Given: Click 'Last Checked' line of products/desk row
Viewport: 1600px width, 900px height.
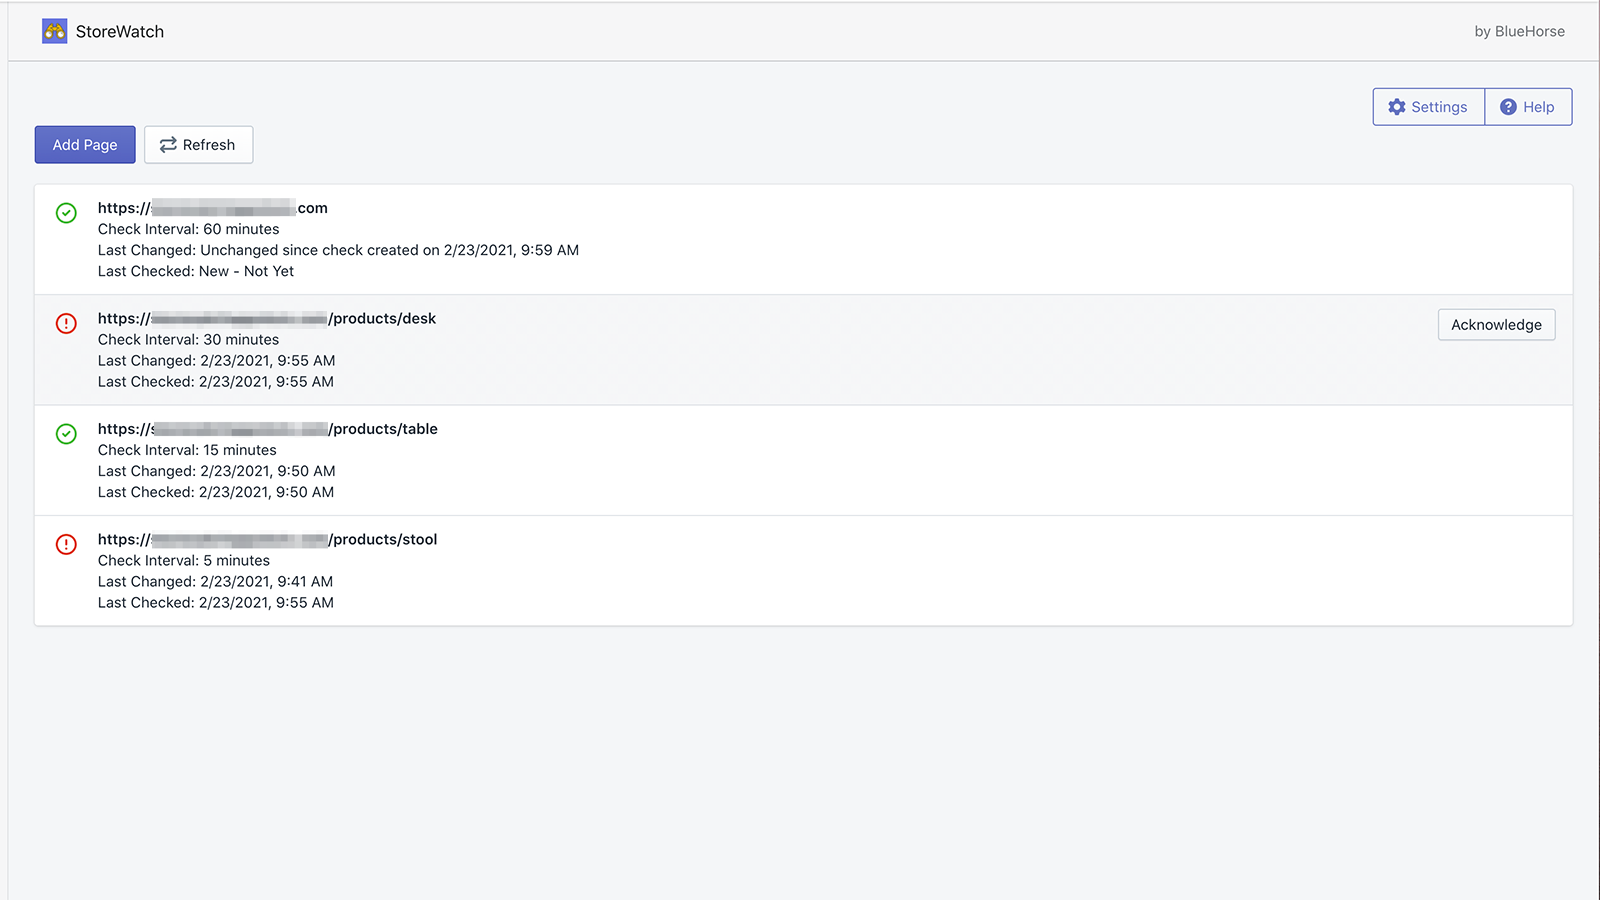Looking at the screenshot, I should point(216,382).
